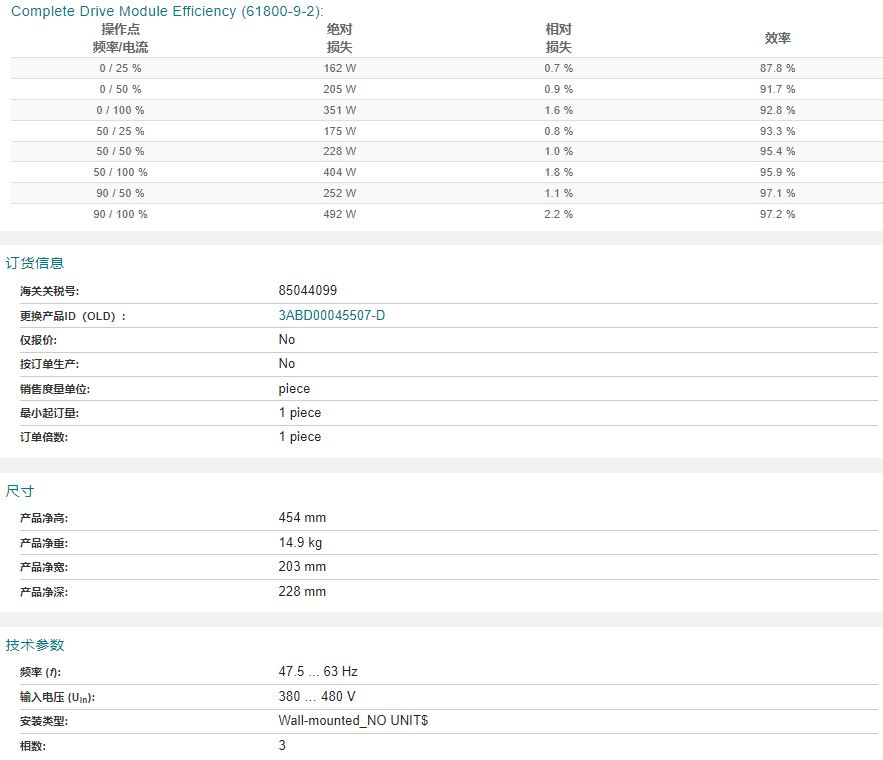Click the 绝对损失 column header

pos(339,38)
